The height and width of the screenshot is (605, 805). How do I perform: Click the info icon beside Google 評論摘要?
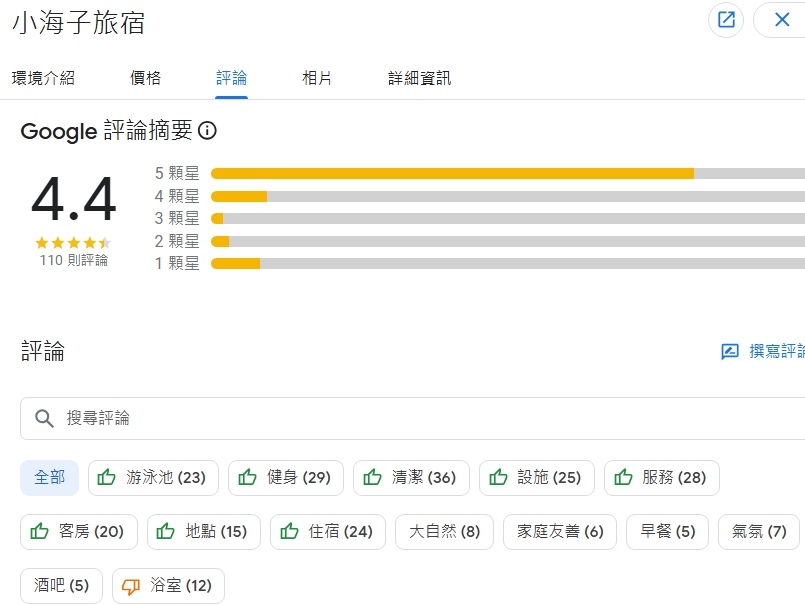tap(208, 131)
